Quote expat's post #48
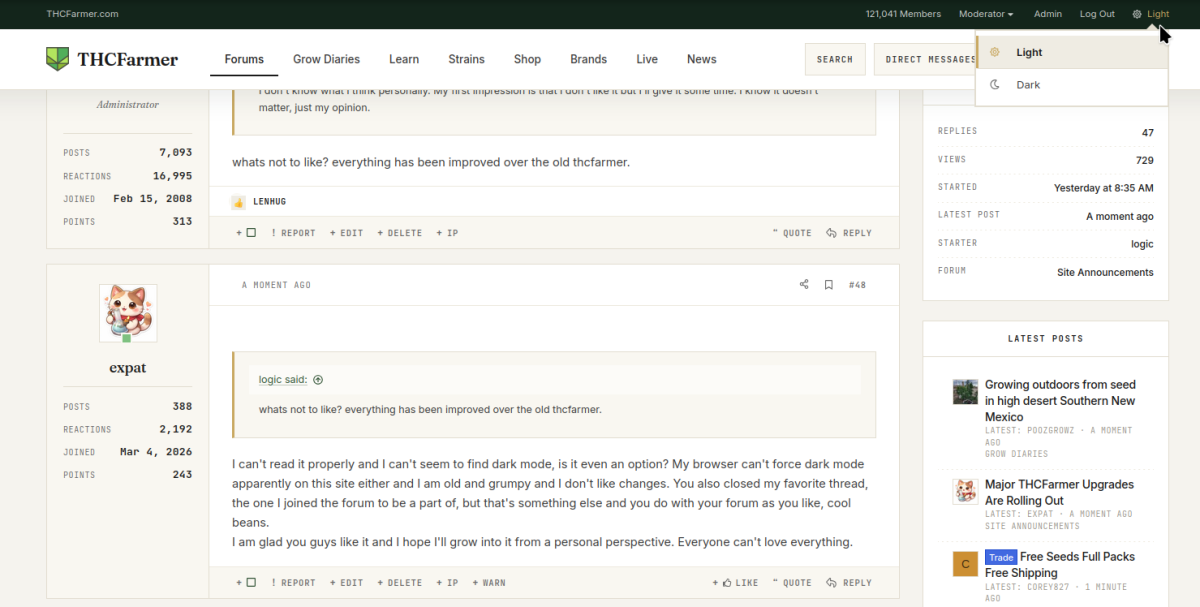 792,583
